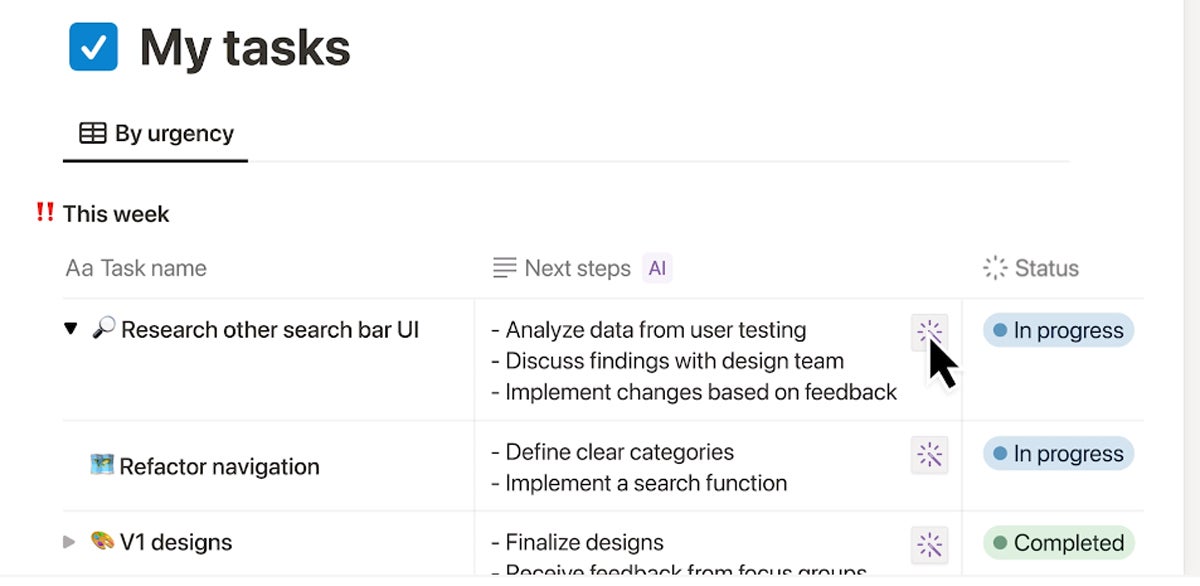Click the palette emoji on V1 designs

(x=102, y=541)
